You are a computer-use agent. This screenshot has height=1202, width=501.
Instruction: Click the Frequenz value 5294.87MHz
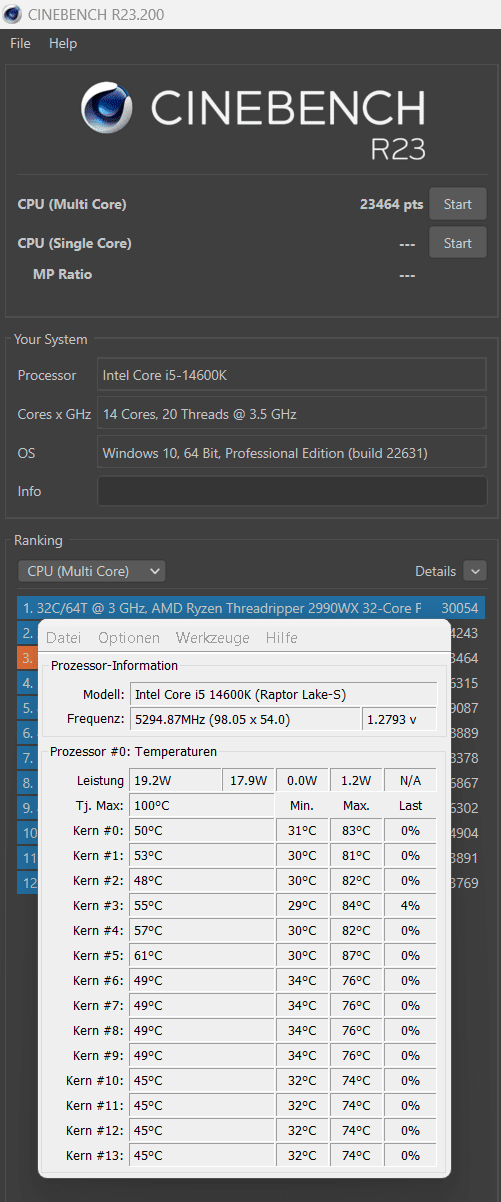[244, 719]
